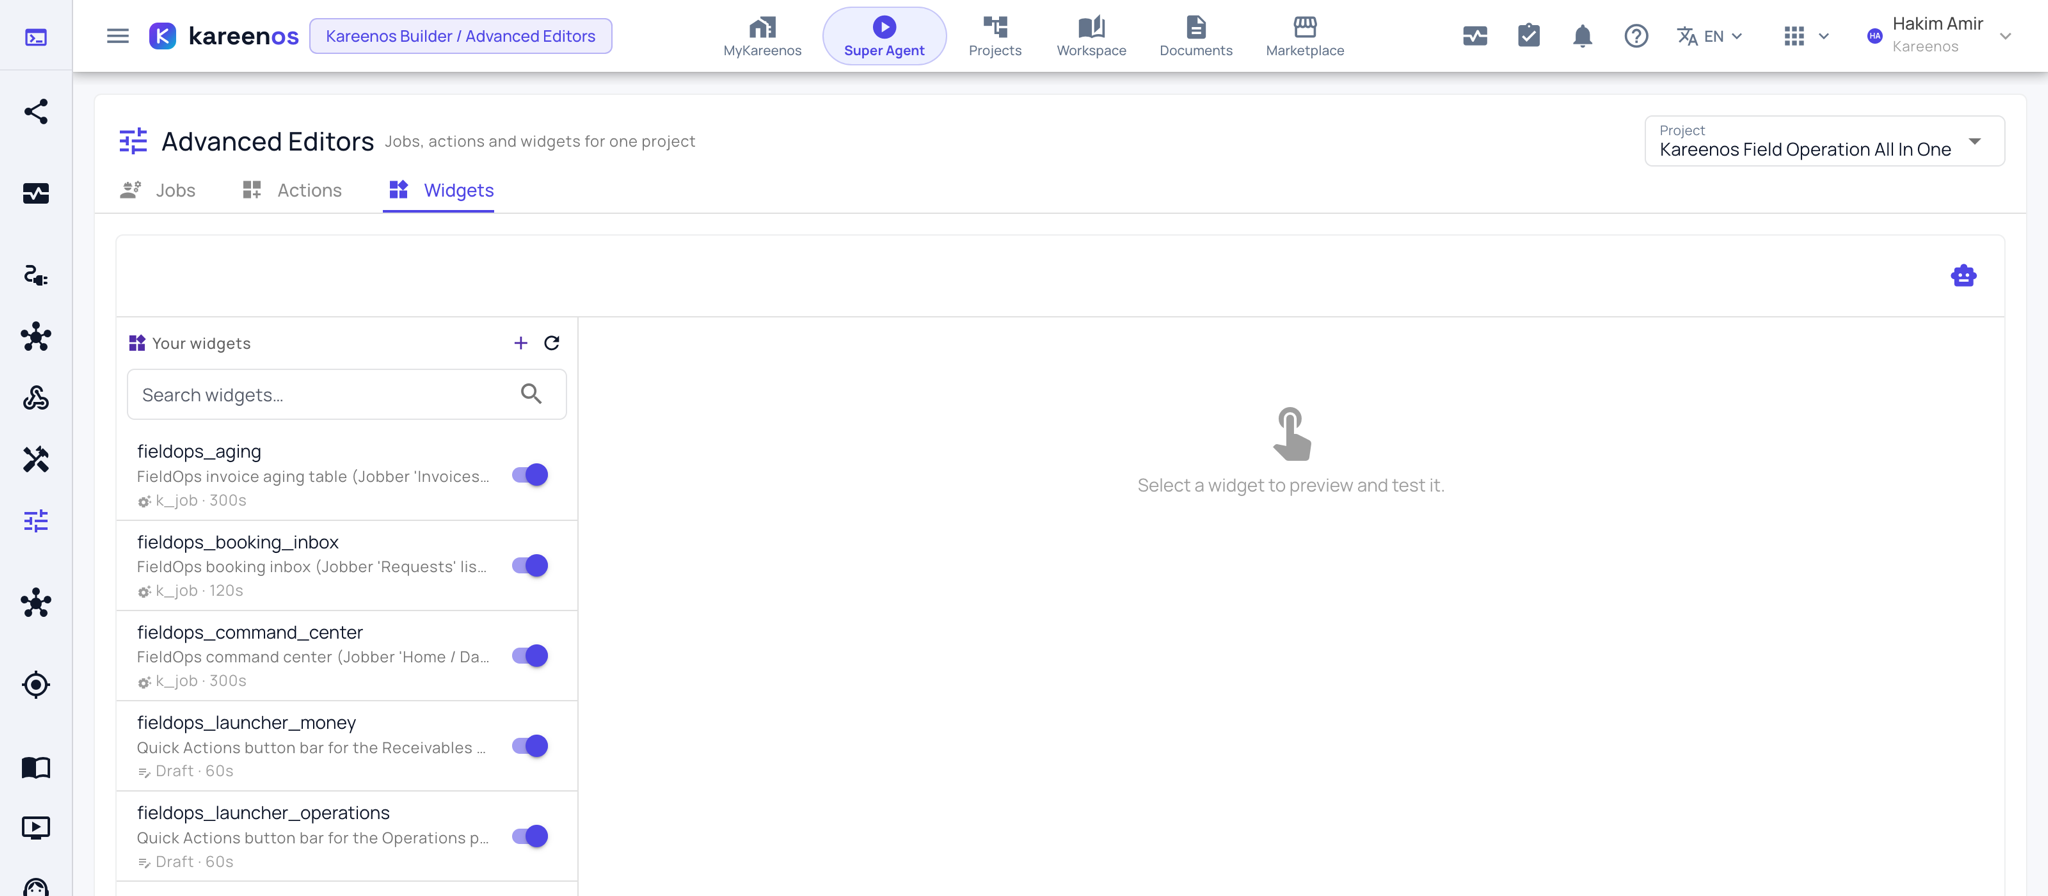The image size is (2048, 896).
Task: Click the Advanced Editors sliders sidebar icon
Action: coord(36,521)
